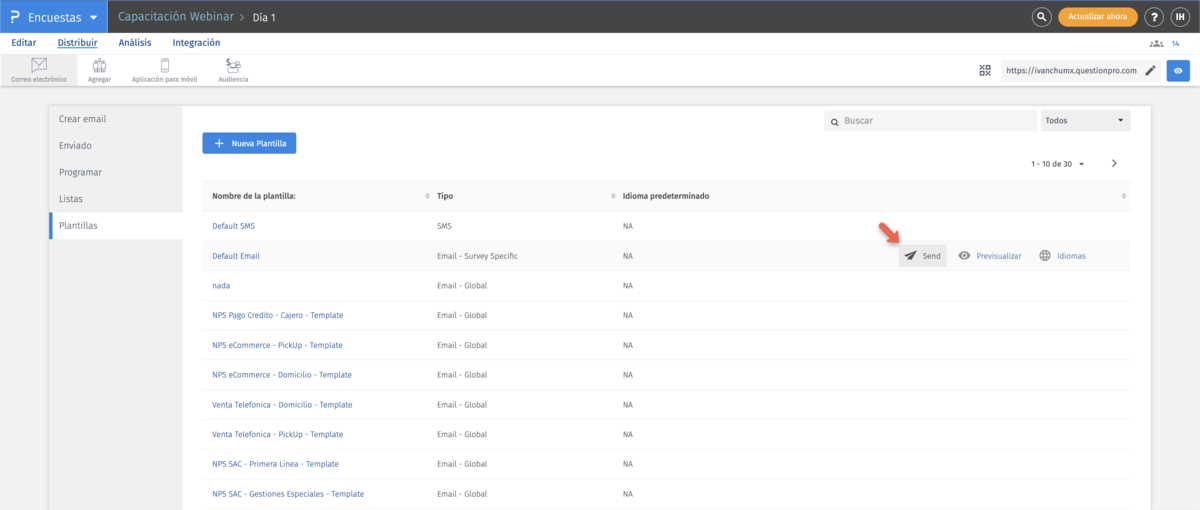The image size is (1200, 510).
Task: Preview Default Email with Previsualizar
Action: coord(990,256)
